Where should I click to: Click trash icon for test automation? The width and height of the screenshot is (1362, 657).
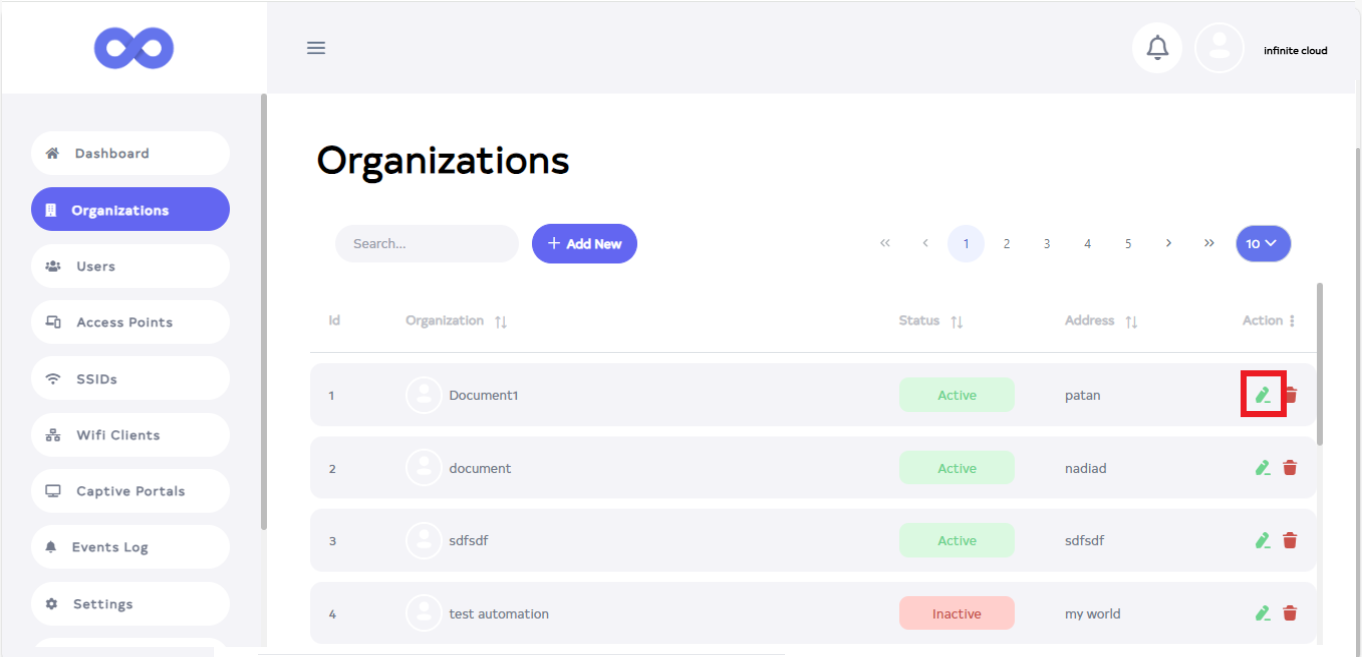1290,613
